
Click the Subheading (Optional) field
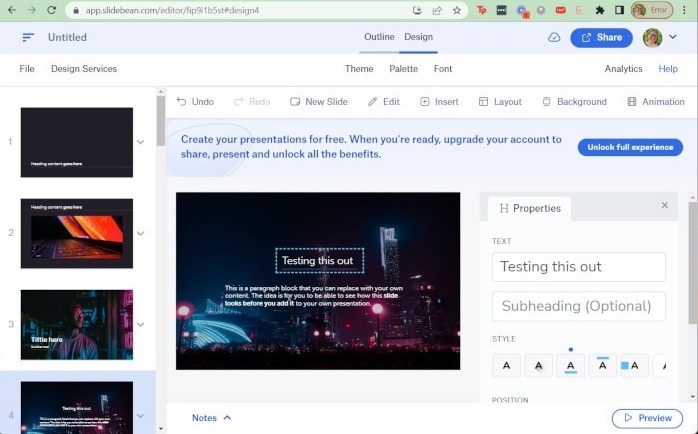pyautogui.click(x=579, y=306)
